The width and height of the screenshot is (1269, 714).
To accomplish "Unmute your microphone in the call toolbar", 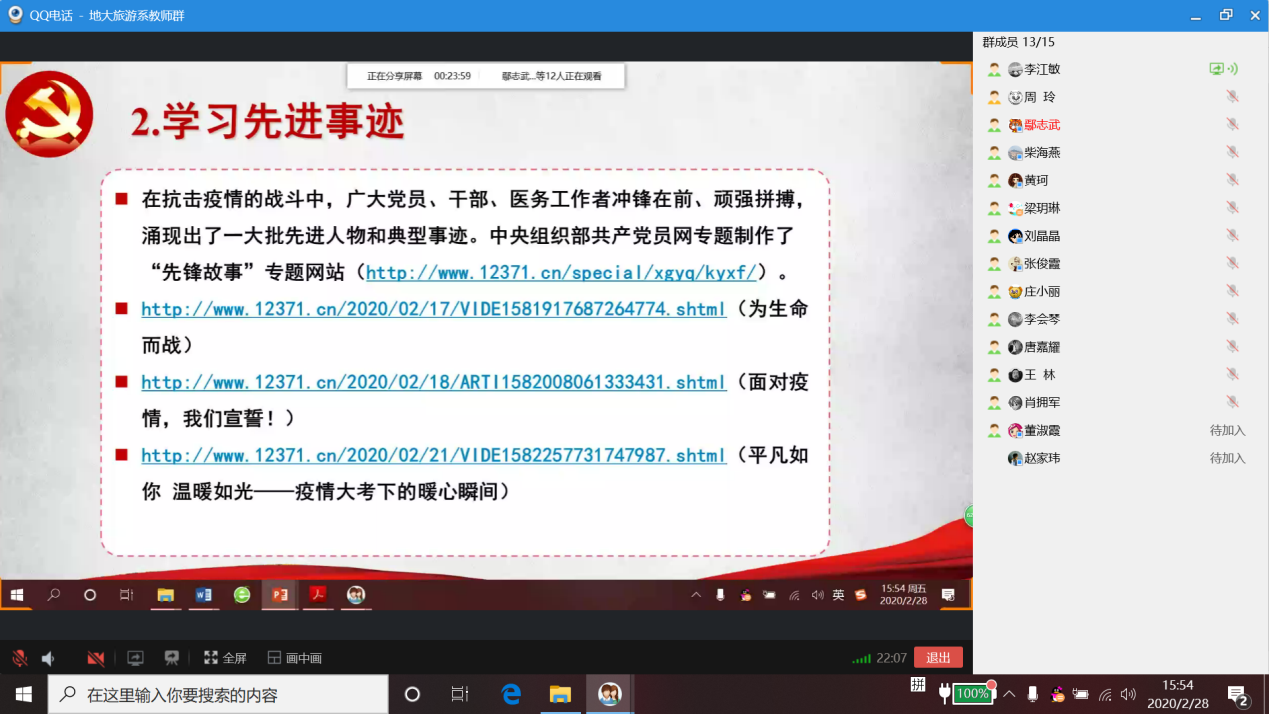I will (x=19, y=658).
